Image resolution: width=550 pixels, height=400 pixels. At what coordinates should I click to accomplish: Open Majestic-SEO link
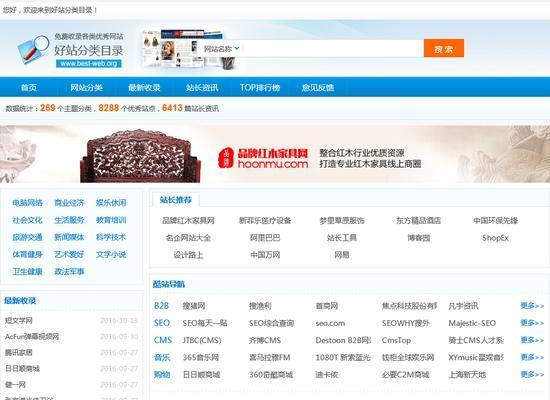[x=472, y=323]
